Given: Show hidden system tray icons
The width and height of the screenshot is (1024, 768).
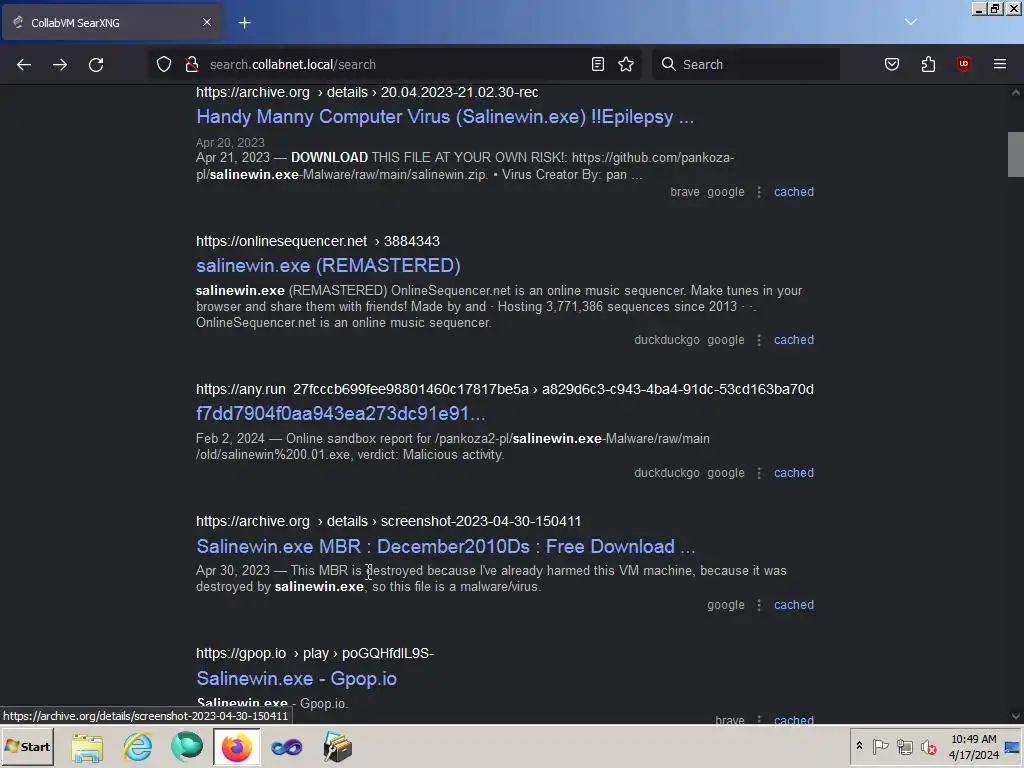Looking at the screenshot, I should (859, 746).
